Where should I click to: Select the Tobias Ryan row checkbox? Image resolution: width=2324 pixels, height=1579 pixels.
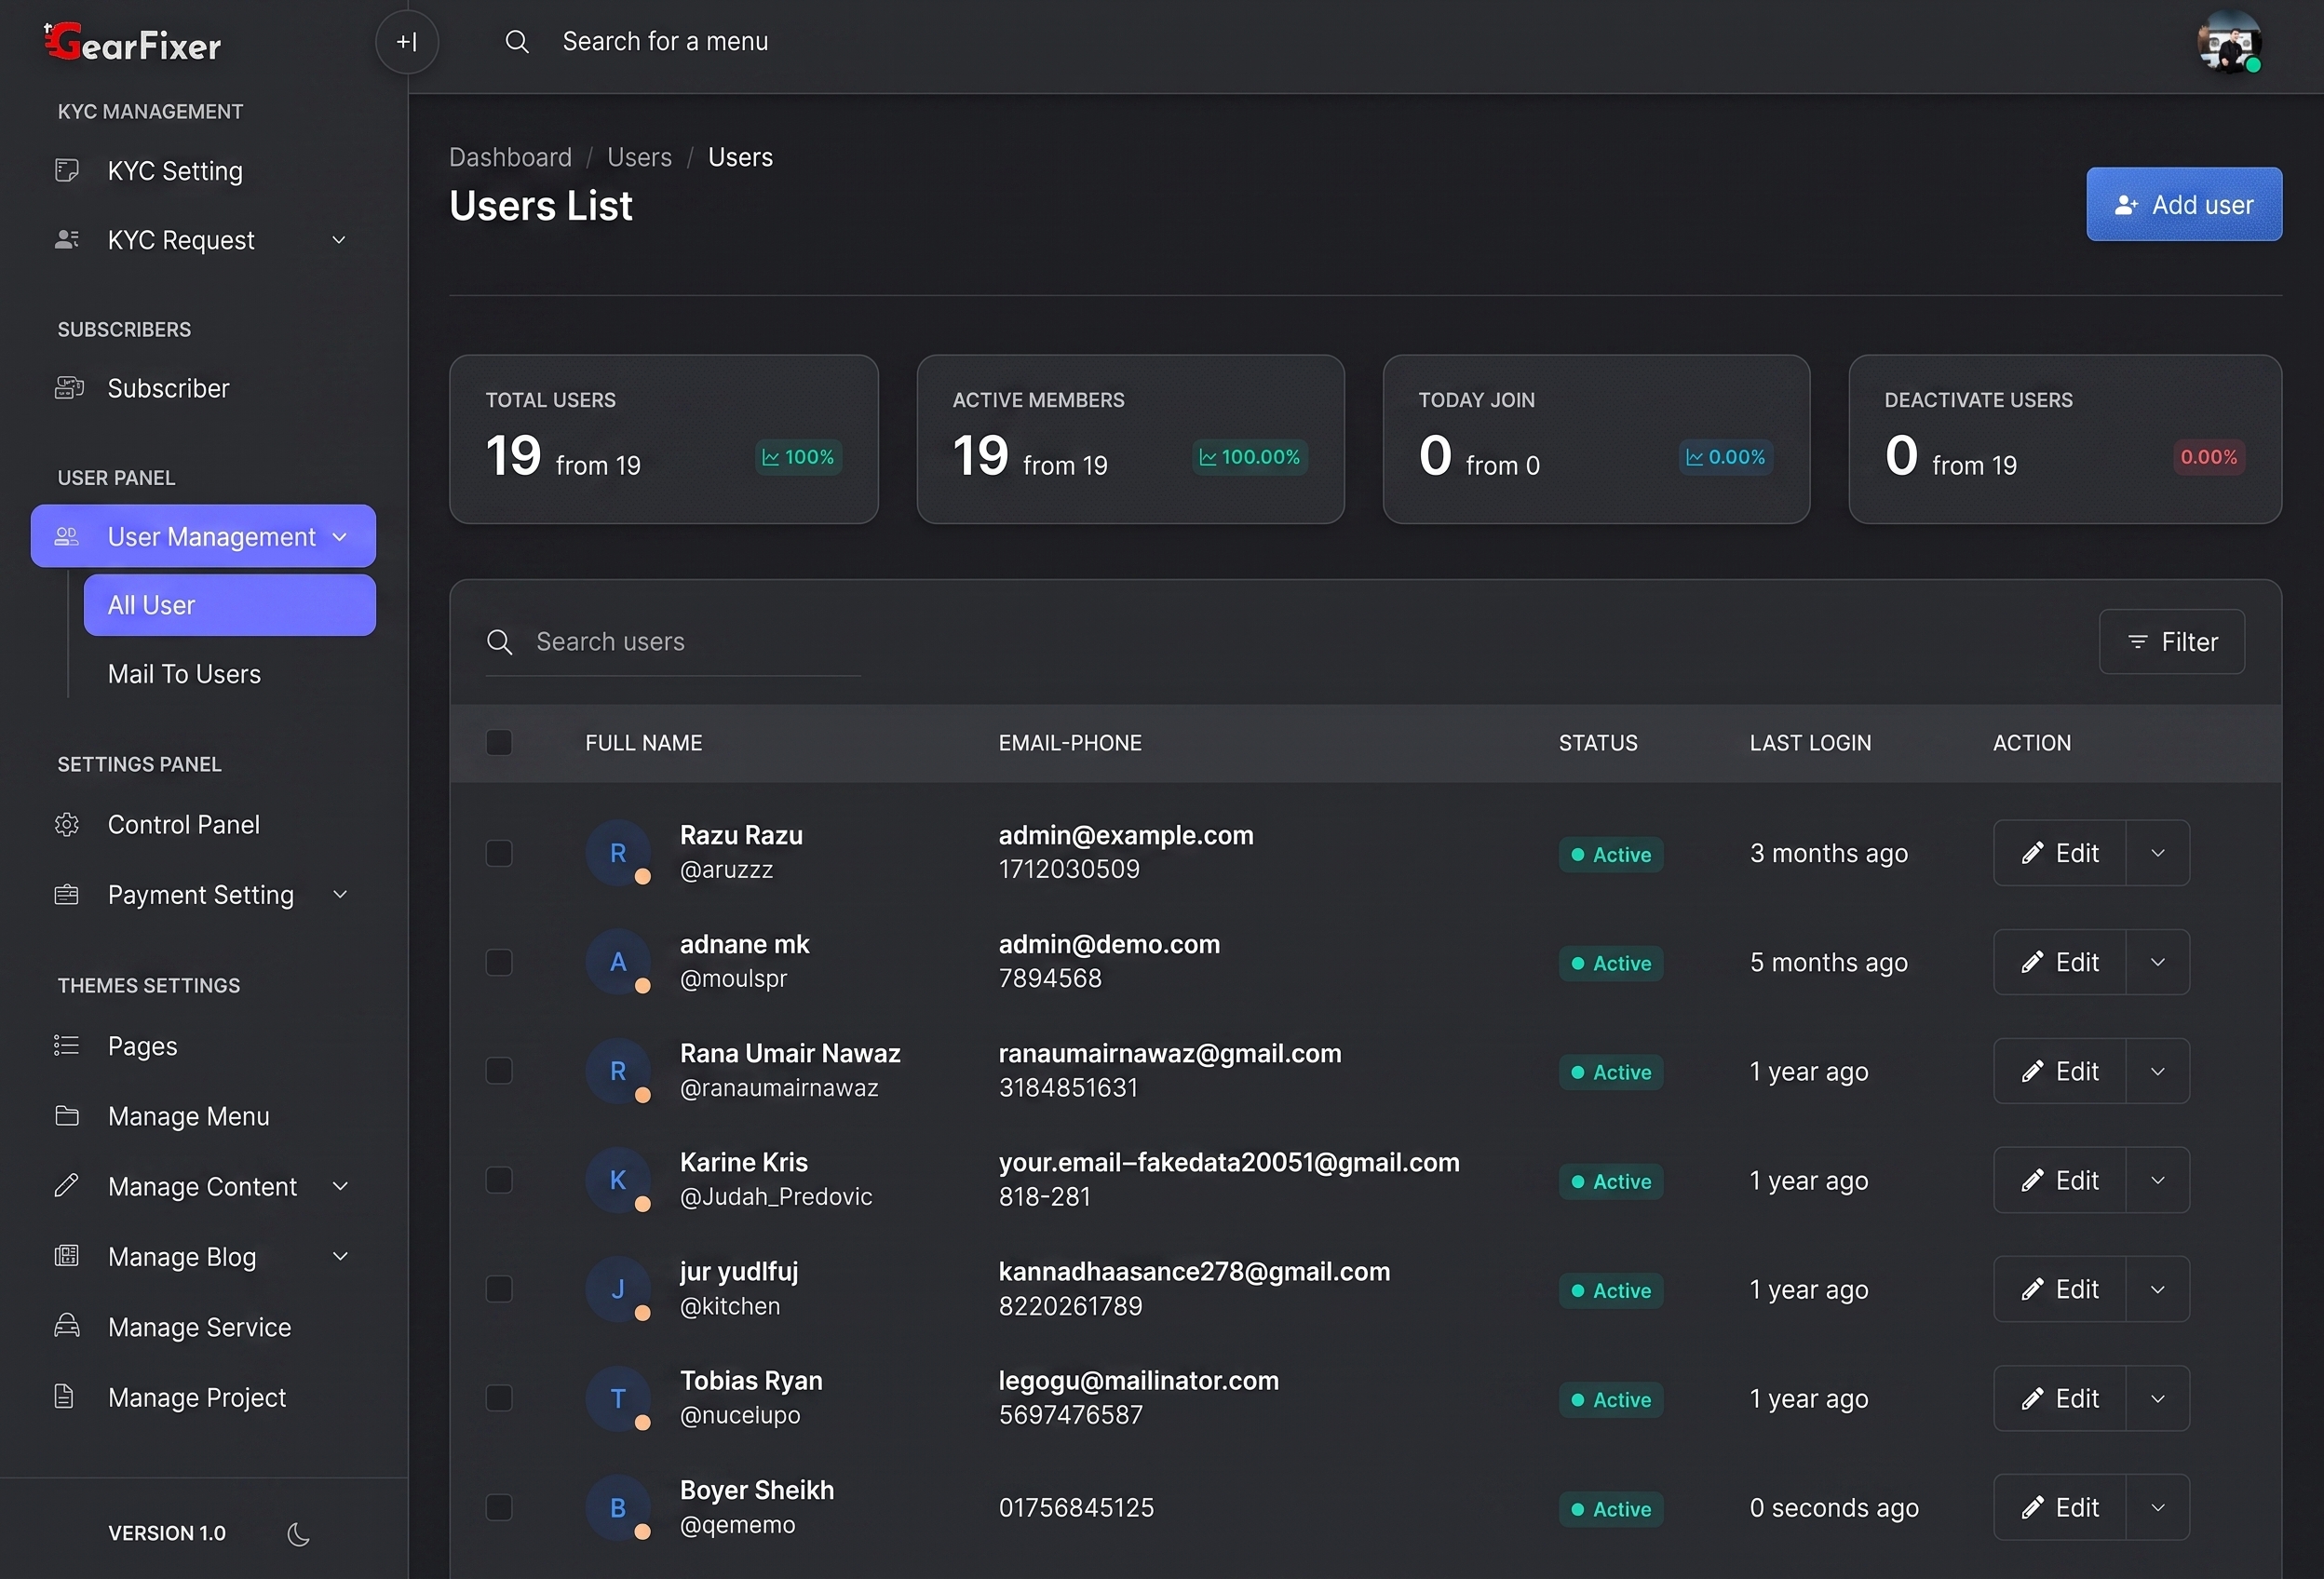(x=499, y=1398)
